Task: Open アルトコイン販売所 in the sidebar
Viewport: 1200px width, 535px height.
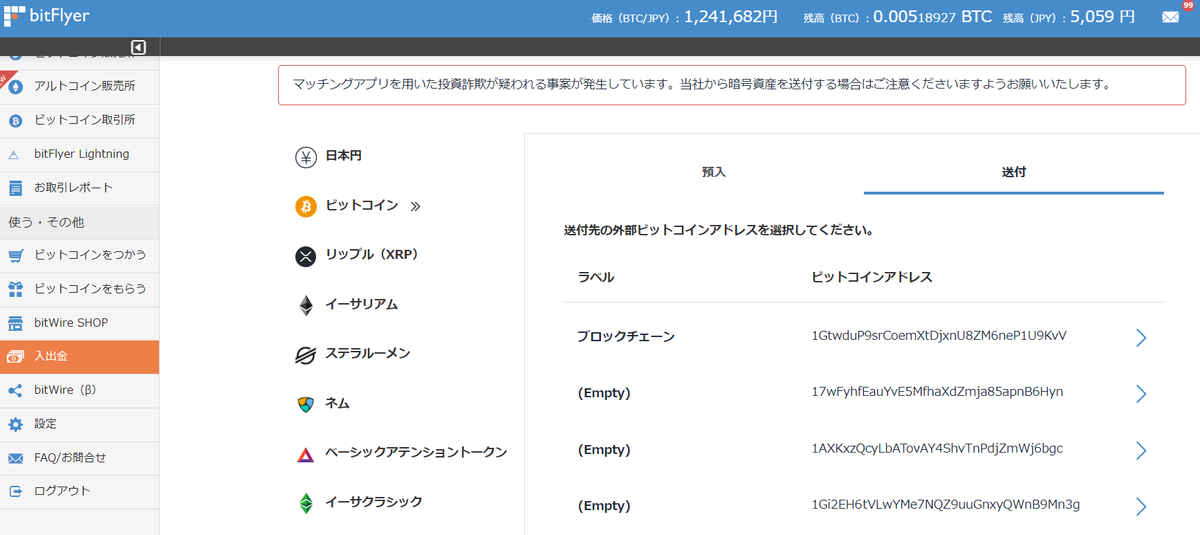Action: 85,87
